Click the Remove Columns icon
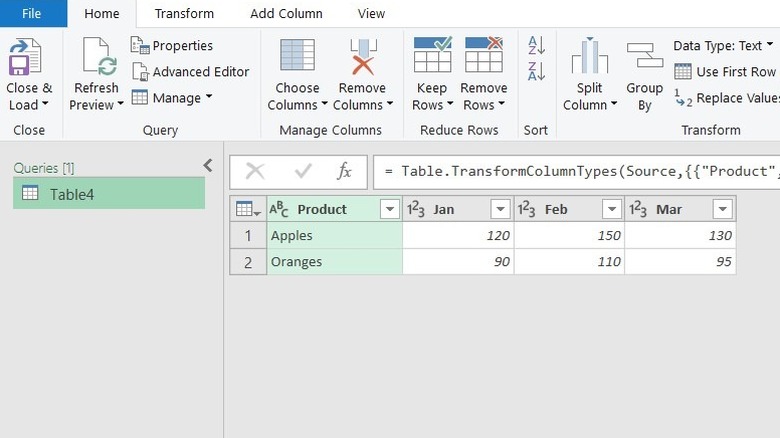Screen dimensions: 780x438 [363, 56]
